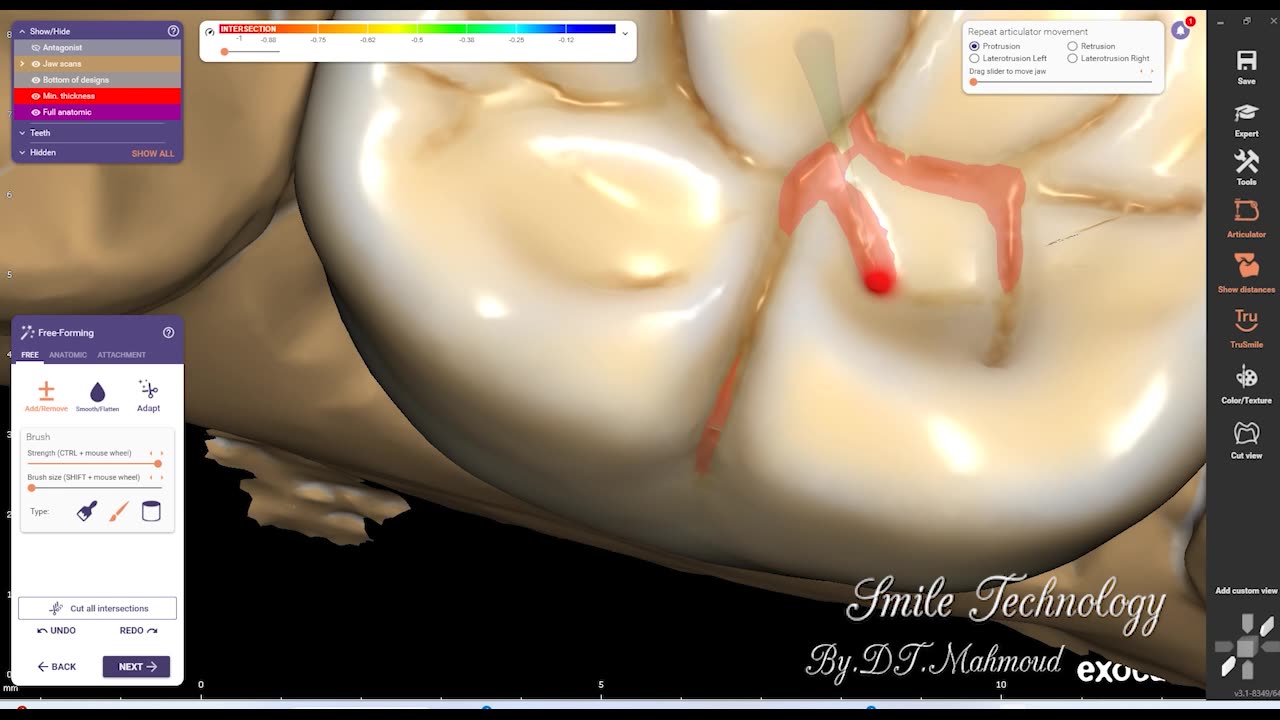The height and width of the screenshot is (720, 1280).
Task: Open Show/Hide panel help icon
Action: click(x=173, y=31)
